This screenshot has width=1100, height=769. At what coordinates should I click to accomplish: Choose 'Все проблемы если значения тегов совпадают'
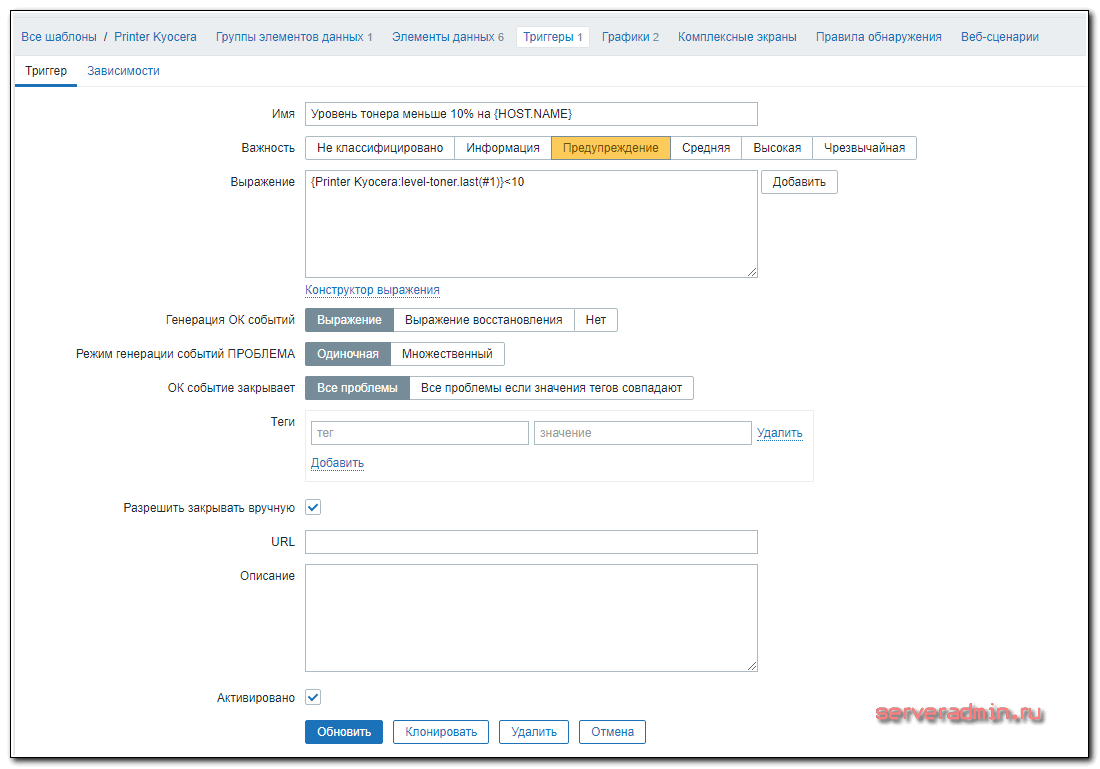551,388
